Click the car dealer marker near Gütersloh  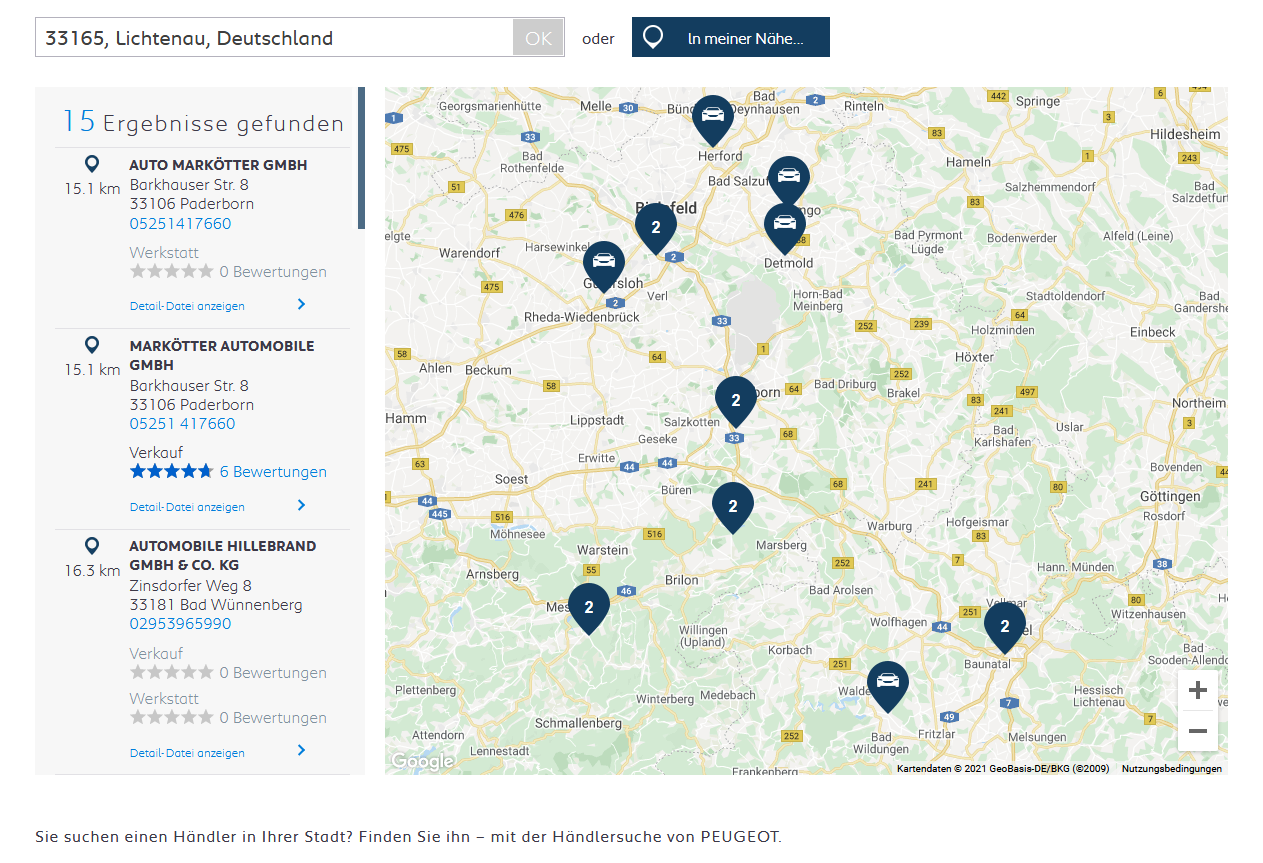click(603, 263)
